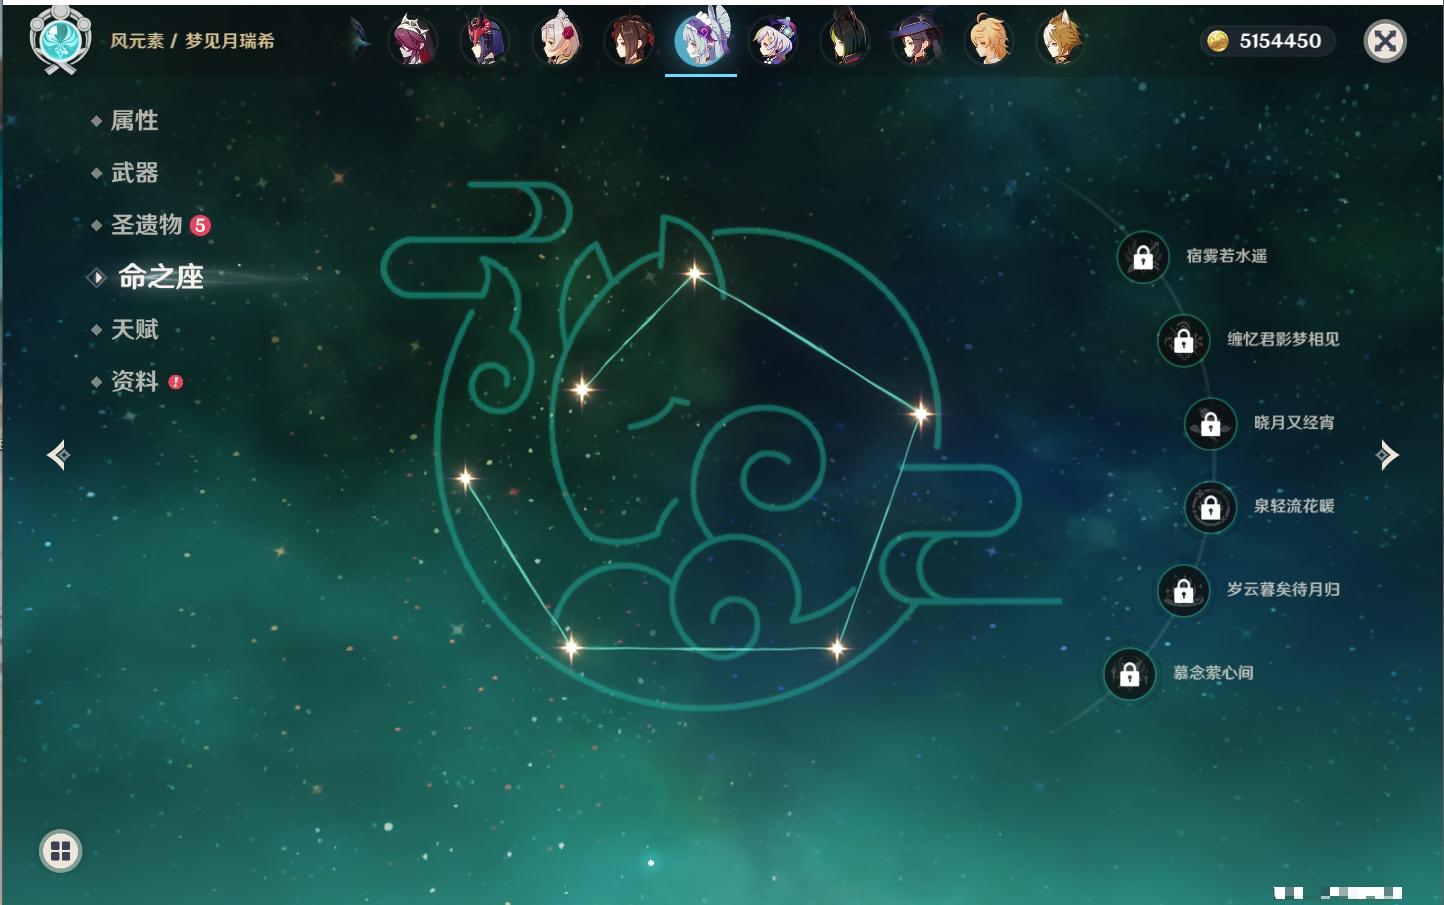
Task: Select the 命之座 constellation menu
Action: pyautogui.click(x=161, y=277)
